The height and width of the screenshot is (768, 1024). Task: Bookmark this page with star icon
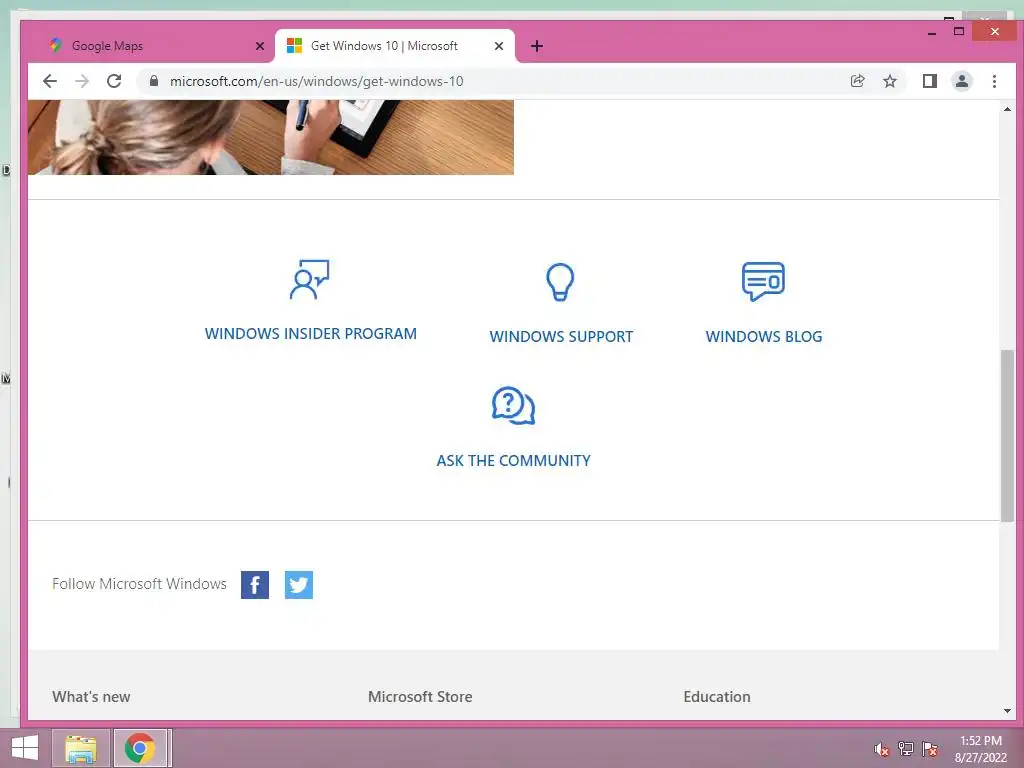(889, 81)
